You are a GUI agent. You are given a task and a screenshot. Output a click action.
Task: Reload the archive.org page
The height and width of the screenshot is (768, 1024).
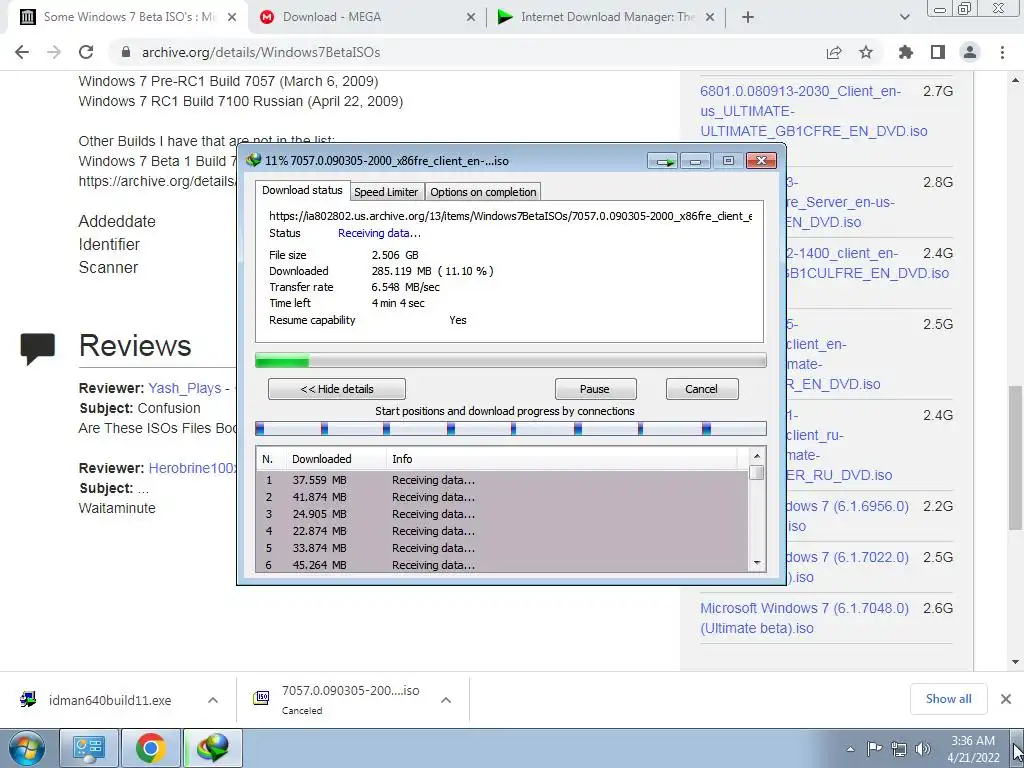tap(86, 52)
